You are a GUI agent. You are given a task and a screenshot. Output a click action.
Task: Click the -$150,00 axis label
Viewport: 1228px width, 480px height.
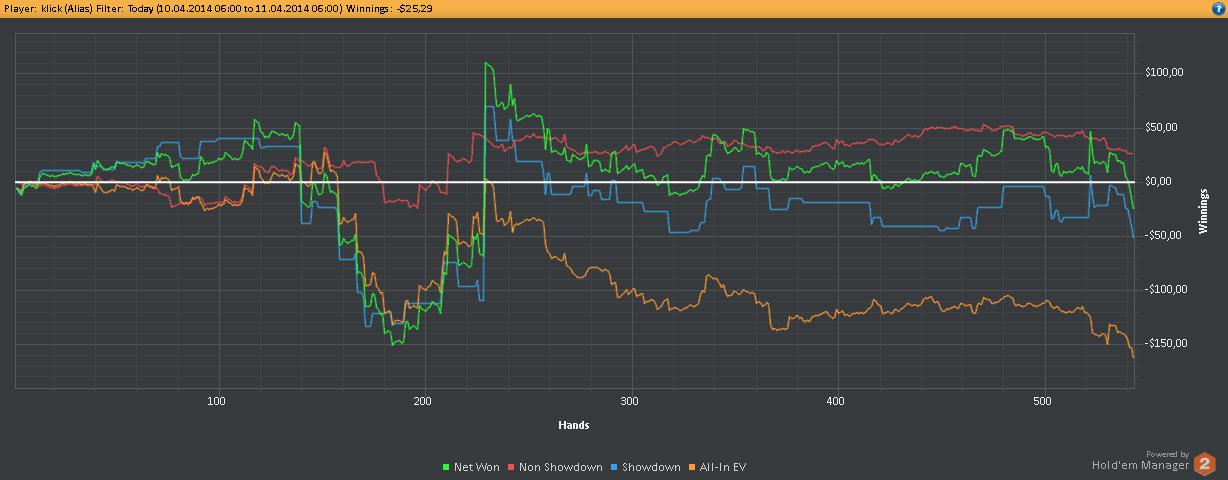1165,343
